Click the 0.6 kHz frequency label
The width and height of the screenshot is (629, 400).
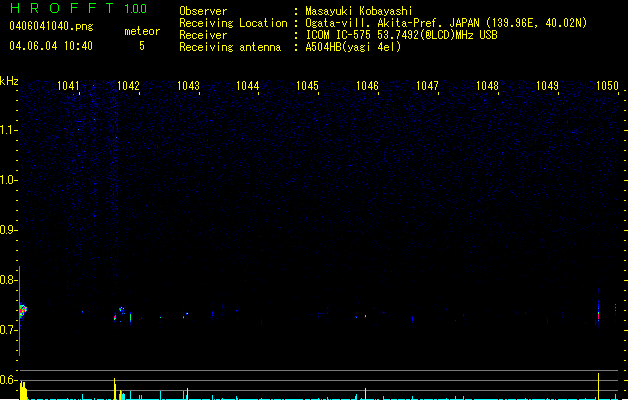(x=8, y=380)
